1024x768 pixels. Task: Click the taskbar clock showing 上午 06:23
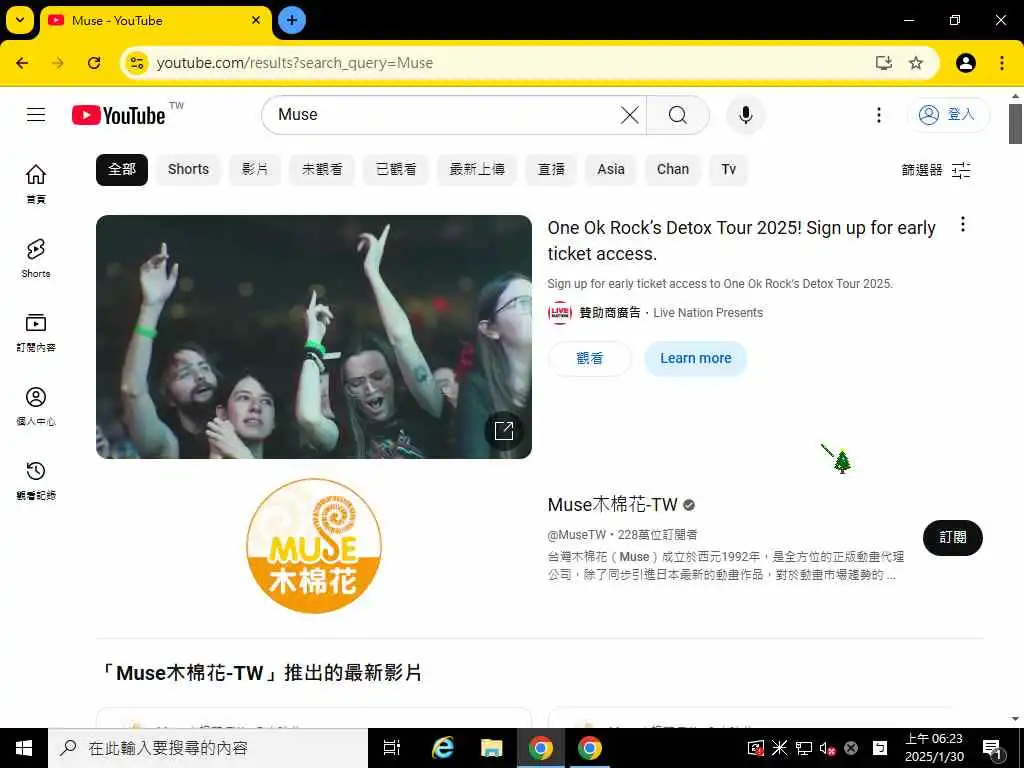click(x=934, y=748)
